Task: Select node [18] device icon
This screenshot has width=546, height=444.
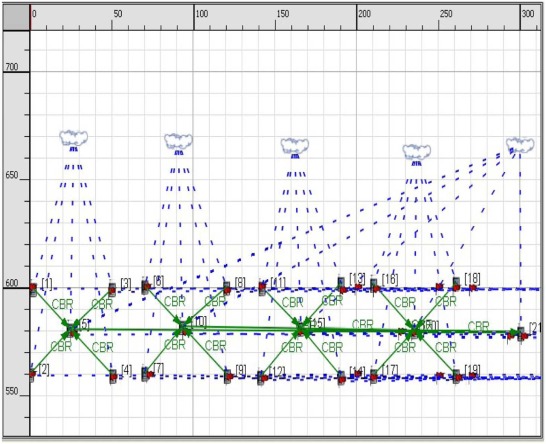Action: coord(456,285)
